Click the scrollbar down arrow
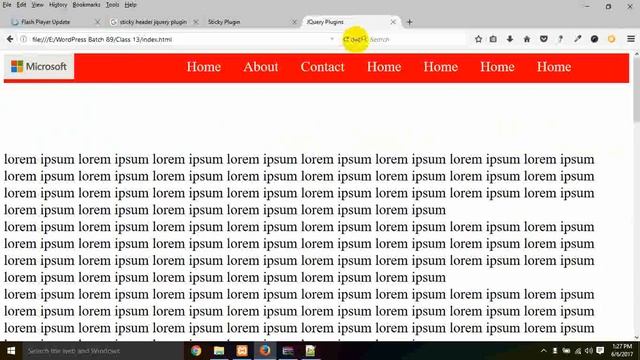Viewport: 640px width, 360px height. [637, 338]
